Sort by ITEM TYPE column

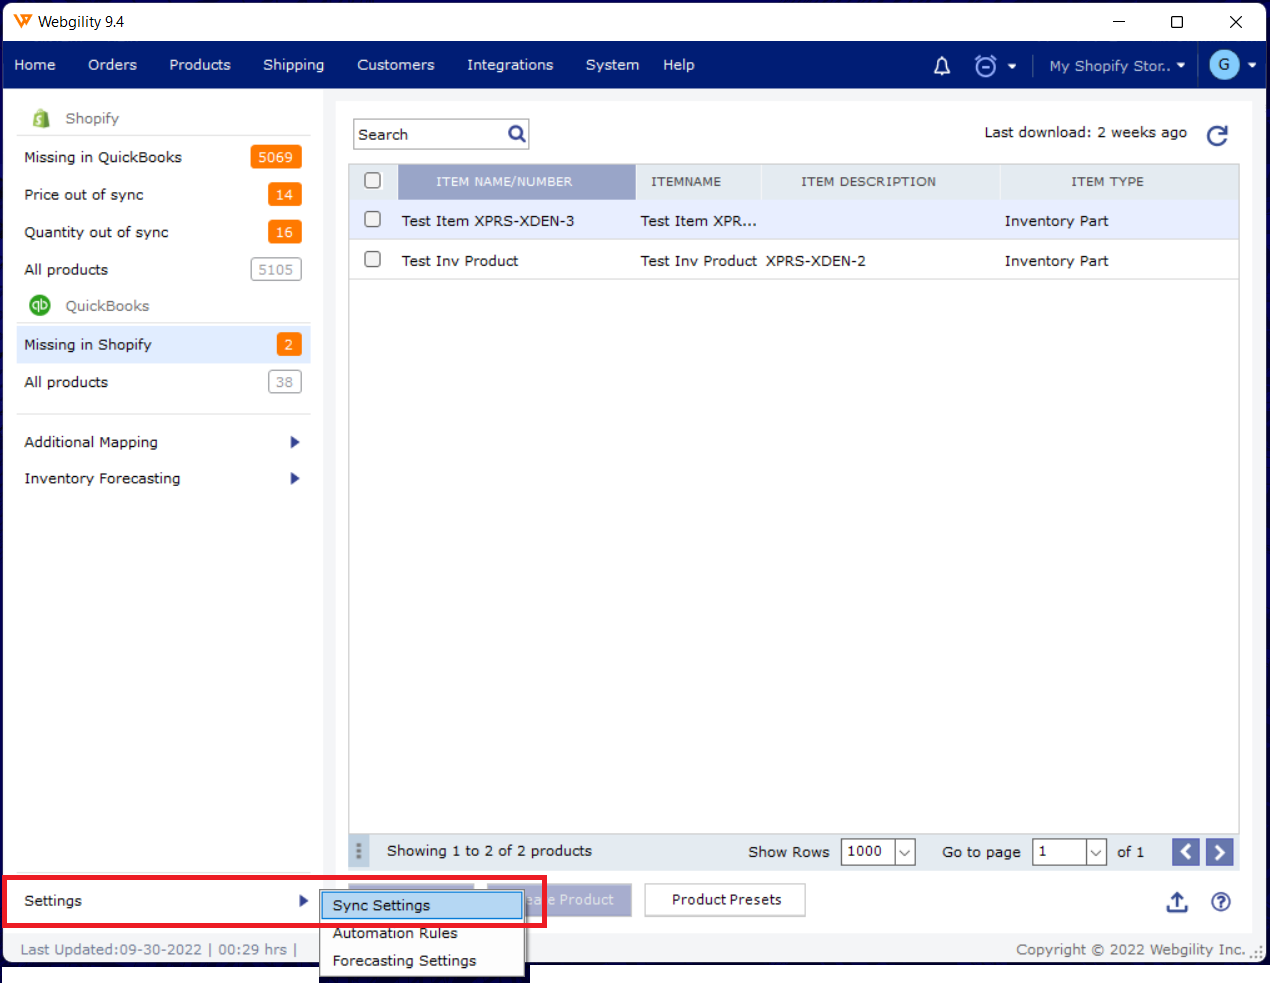(1119, 182)
